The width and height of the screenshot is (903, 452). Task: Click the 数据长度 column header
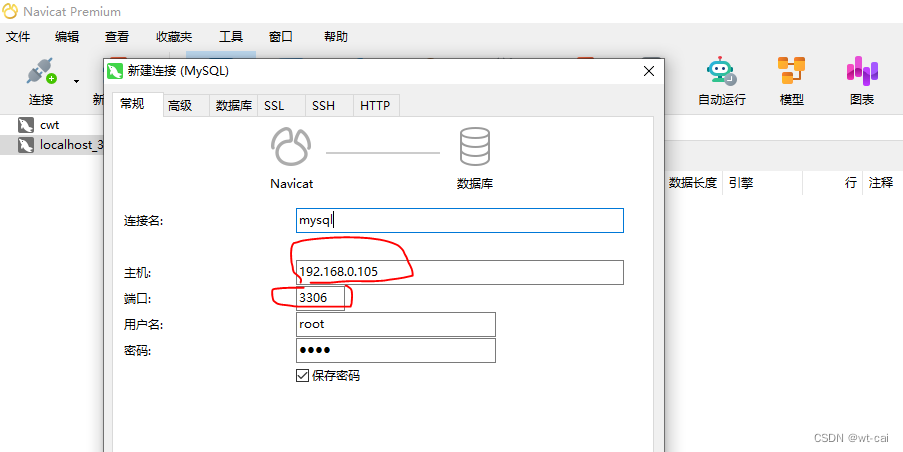(x=692, y=183)
